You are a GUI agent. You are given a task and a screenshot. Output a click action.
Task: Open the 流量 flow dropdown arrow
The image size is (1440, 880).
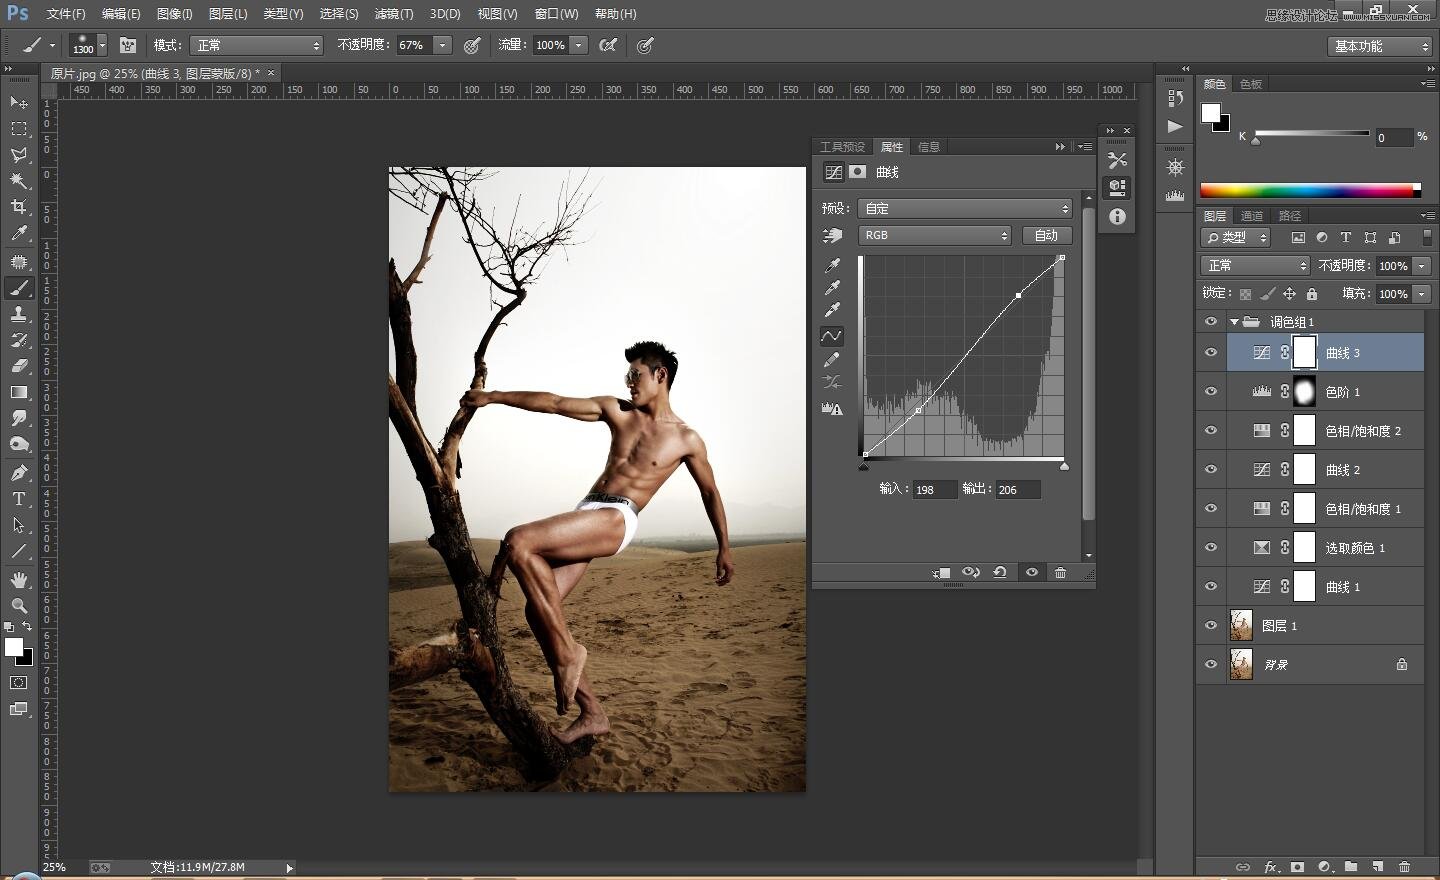(x=578, y=45)
